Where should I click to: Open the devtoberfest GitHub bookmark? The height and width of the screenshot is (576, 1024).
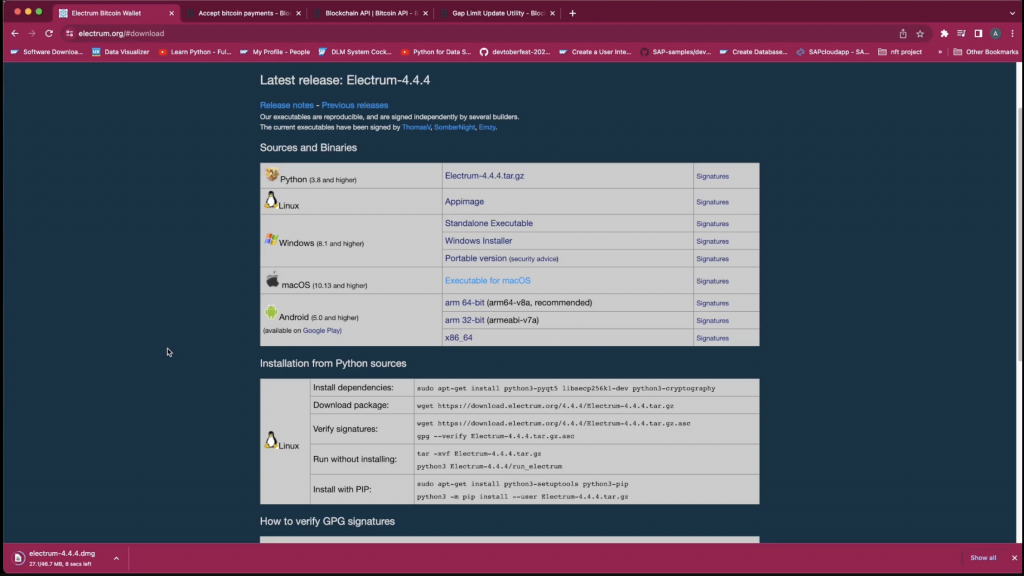(x=515, y=52)
